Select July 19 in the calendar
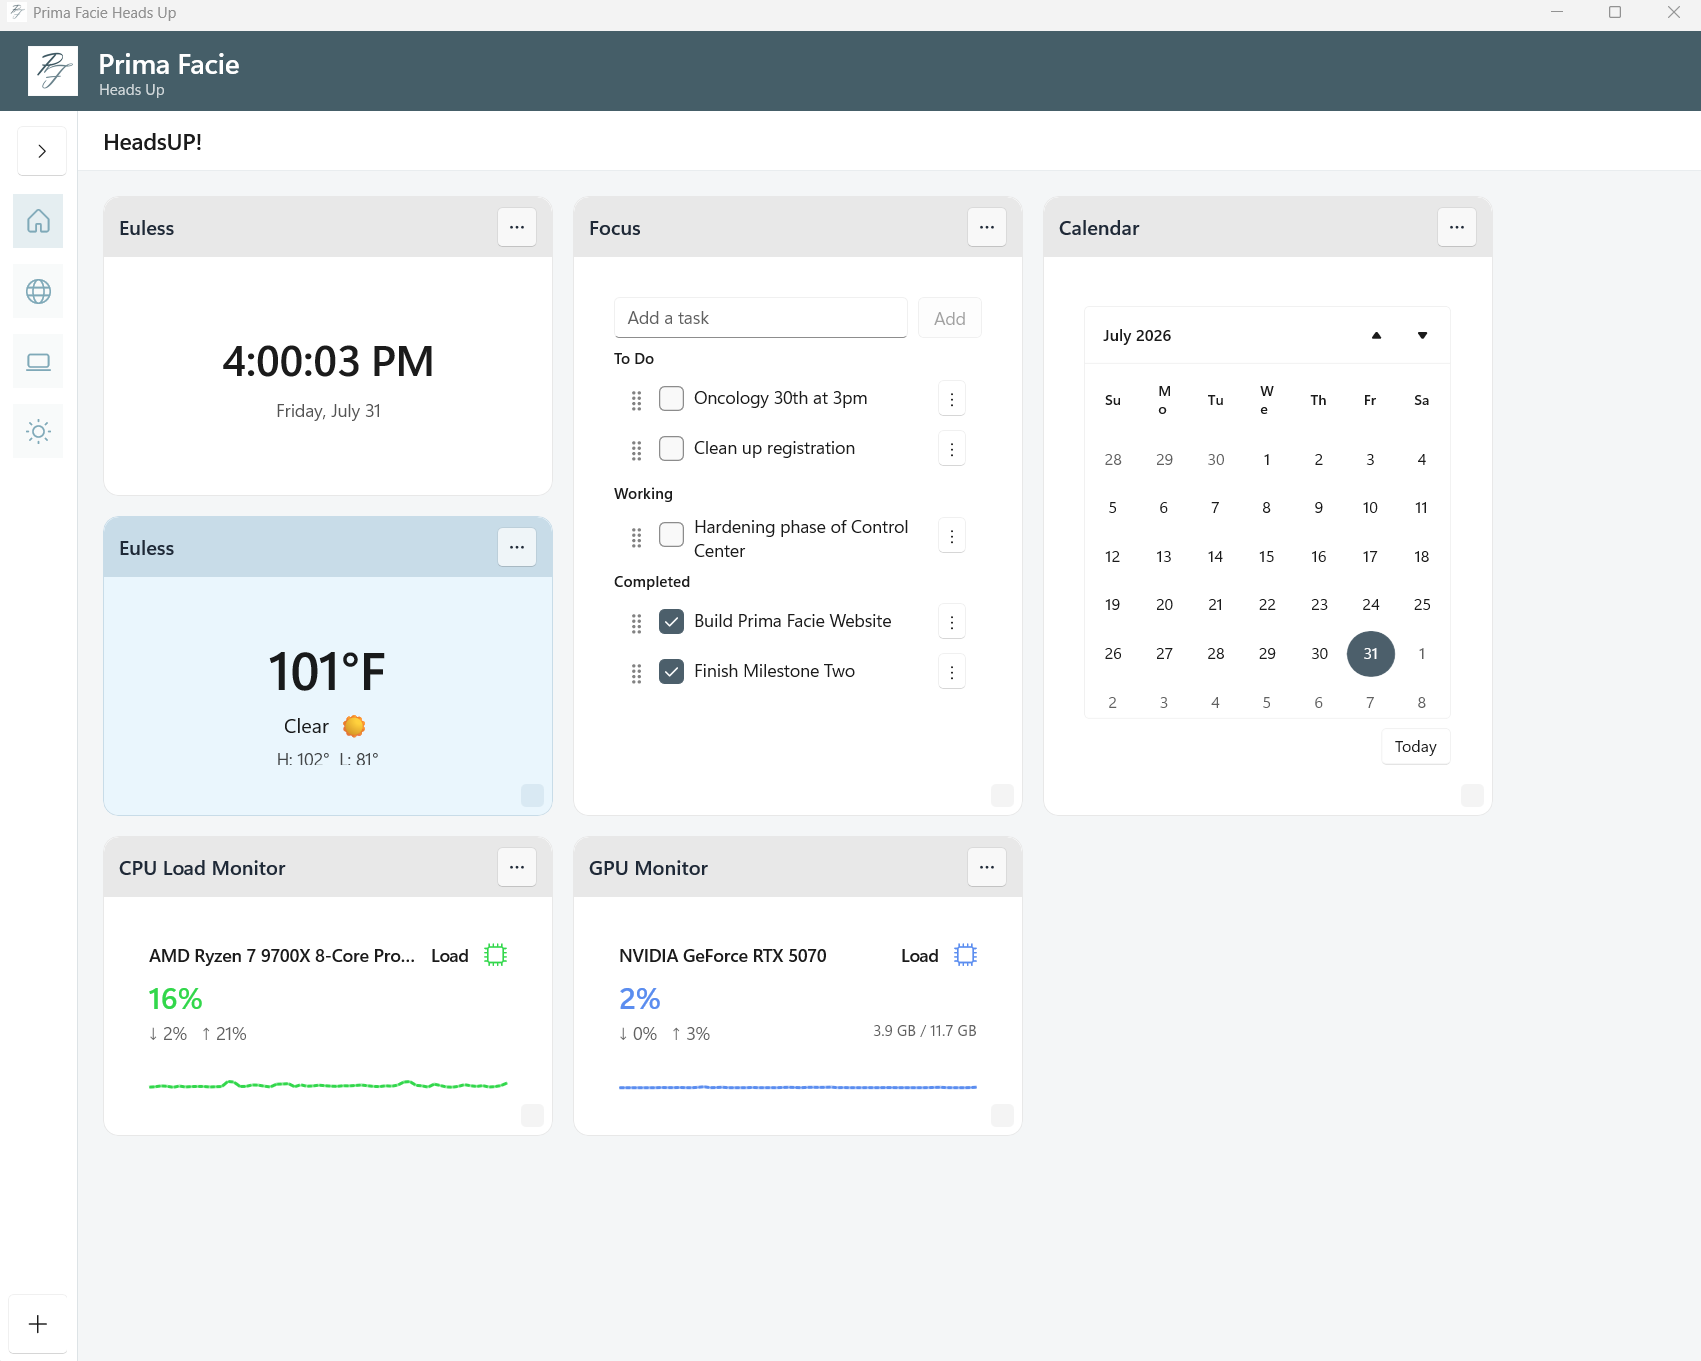 point(1113,605)
